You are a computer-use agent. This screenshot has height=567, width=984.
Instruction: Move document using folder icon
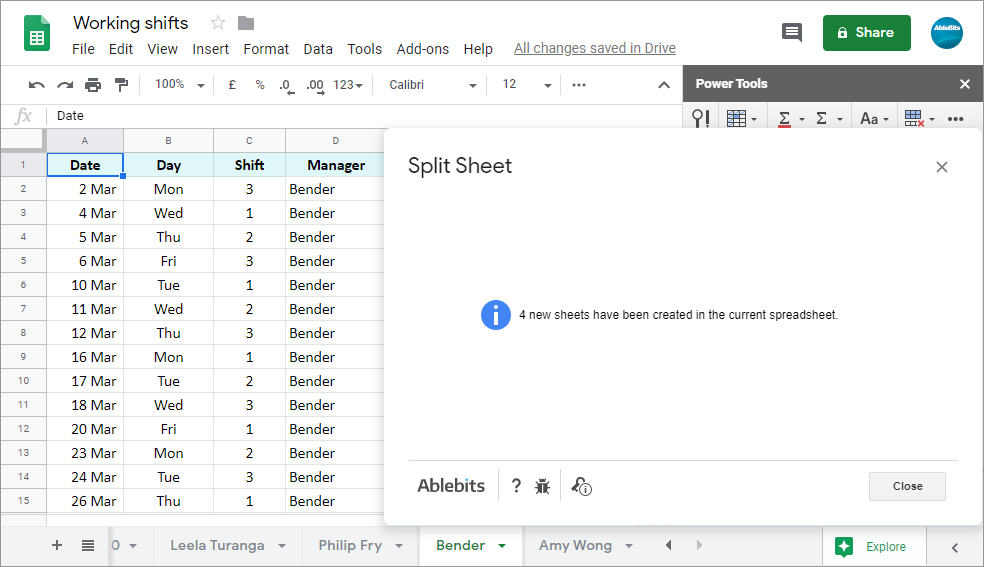(246, 23)
